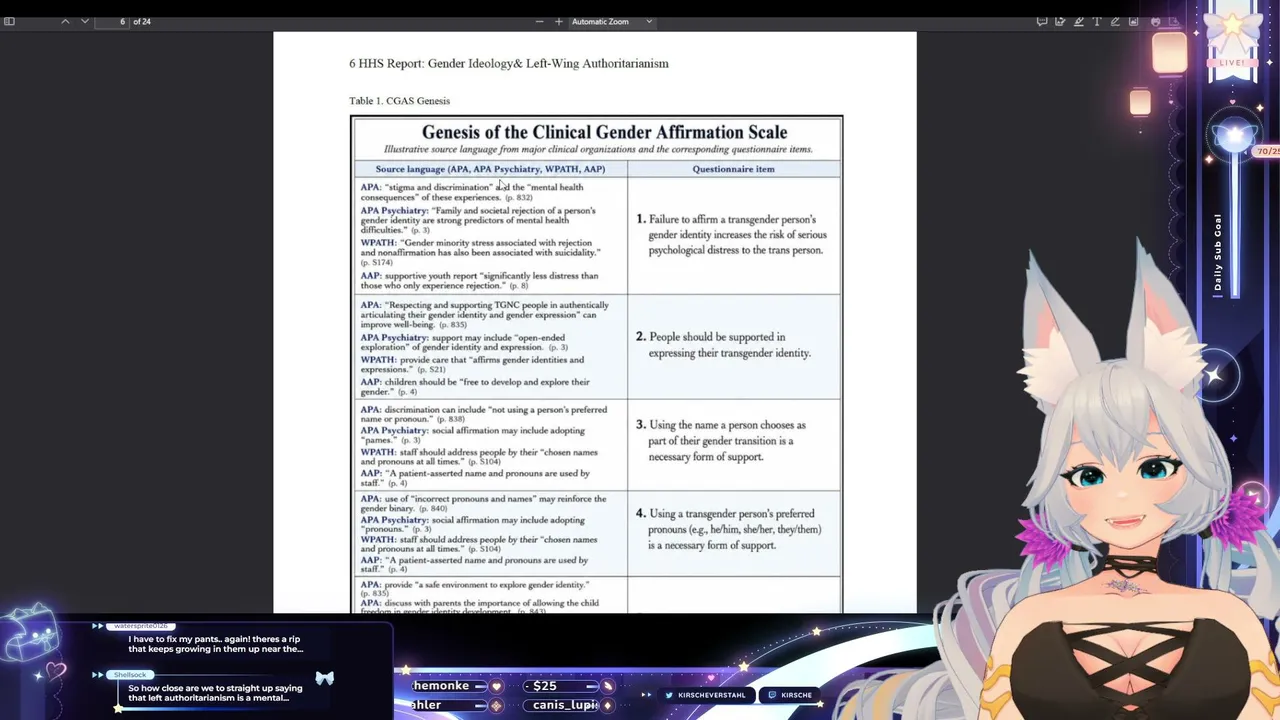Select the freehand draw tool
1280x720 pixels.
[1115, 21]
